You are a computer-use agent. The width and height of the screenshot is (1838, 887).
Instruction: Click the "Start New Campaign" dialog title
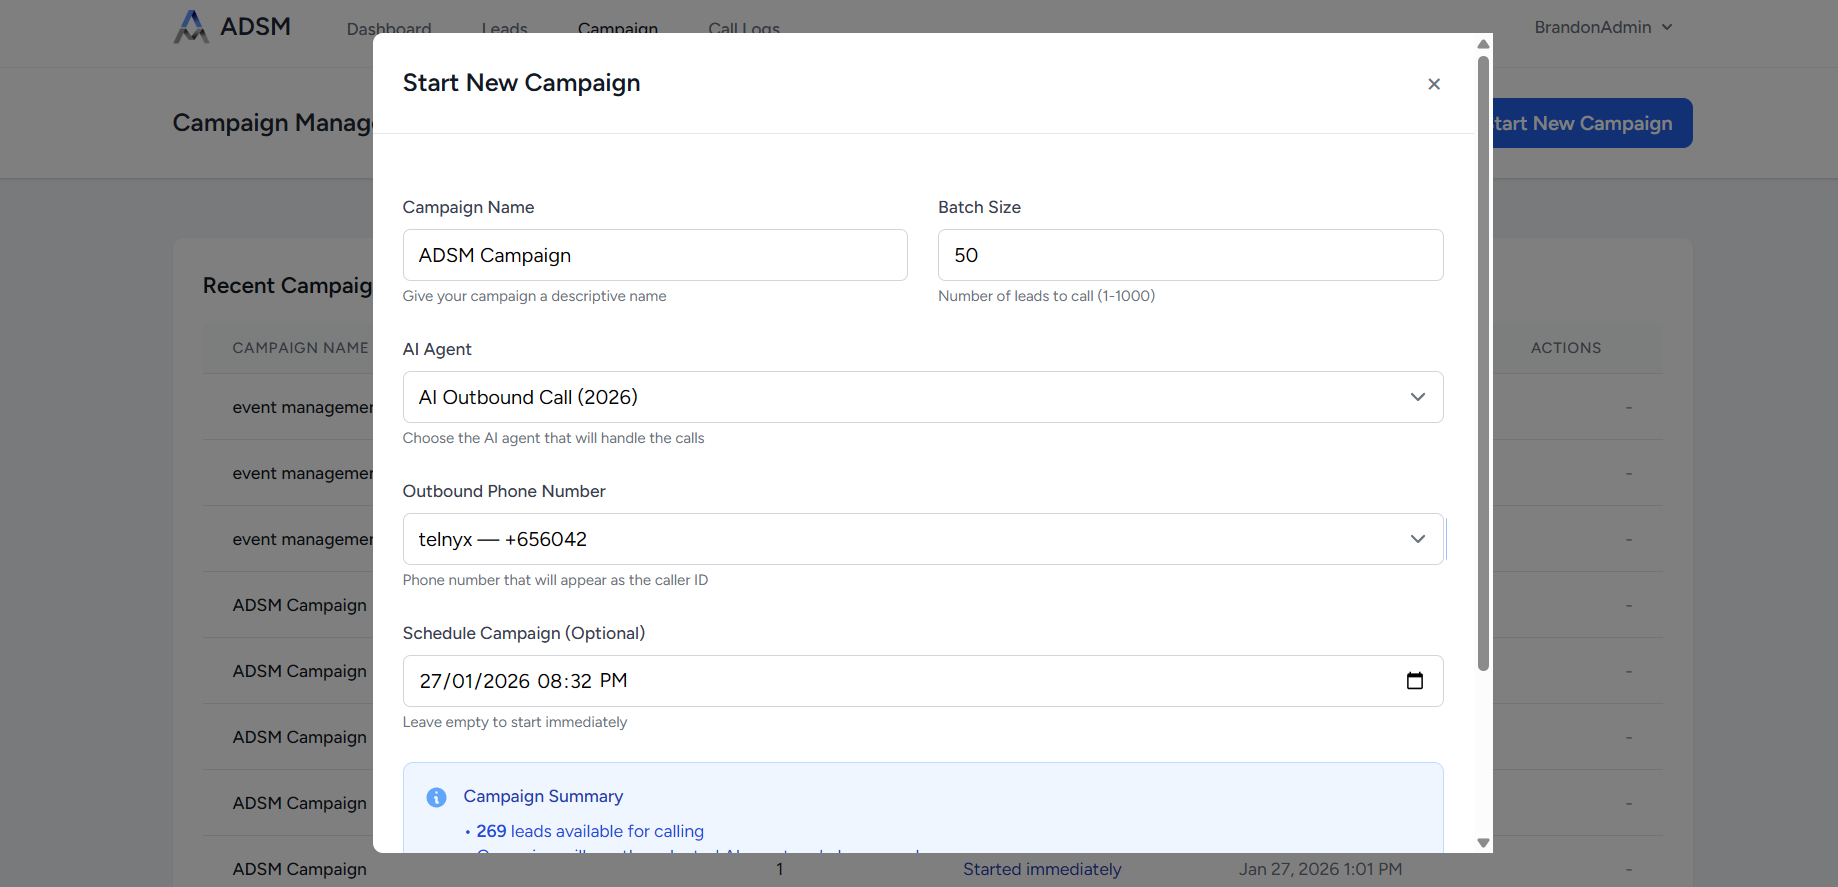click(521, 83)
